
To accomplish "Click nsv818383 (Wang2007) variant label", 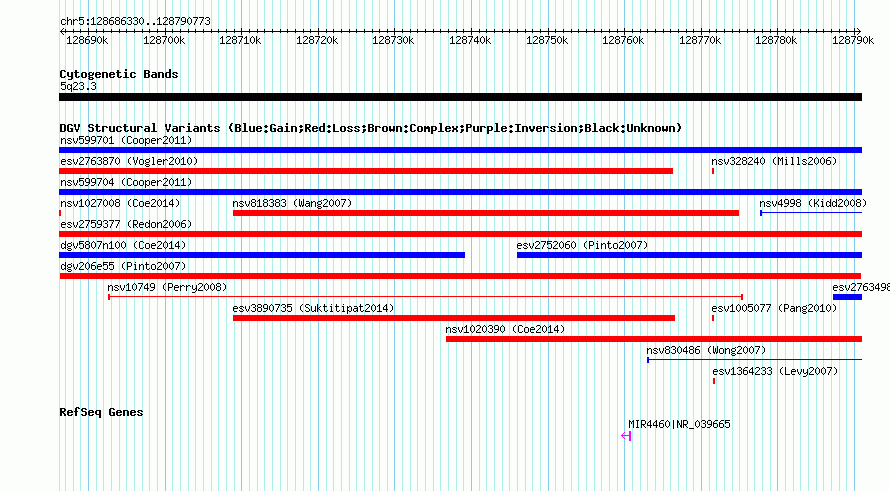I will coord(292,203).
